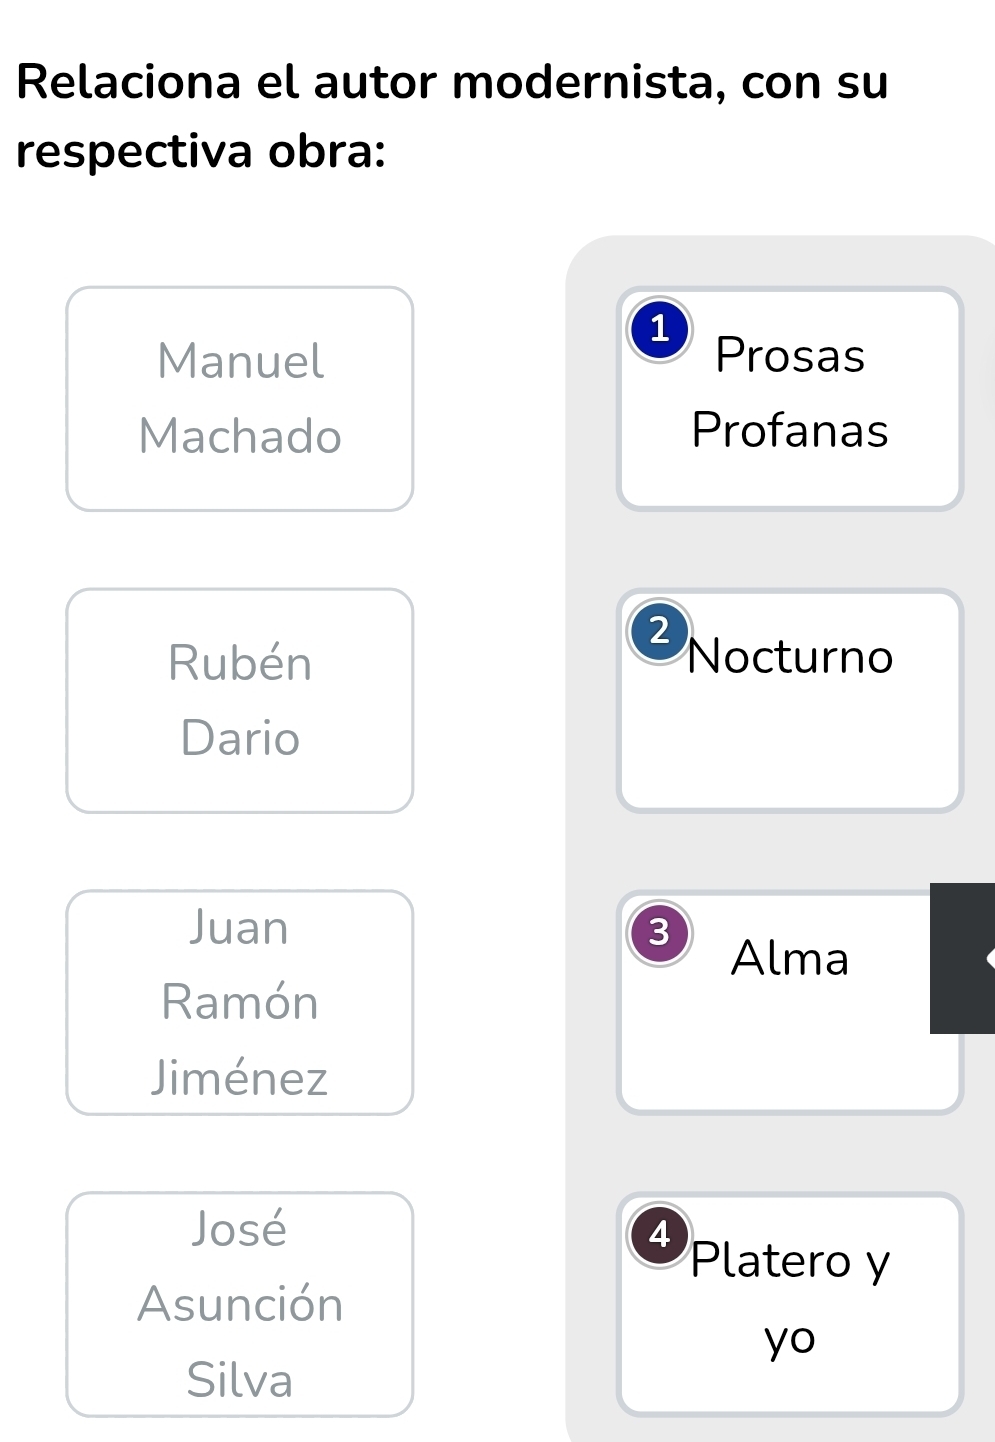Viewport: 995px width, 1442px height.
Task: Click the number 2 circle badge
Action: click(x=659, y=631)
